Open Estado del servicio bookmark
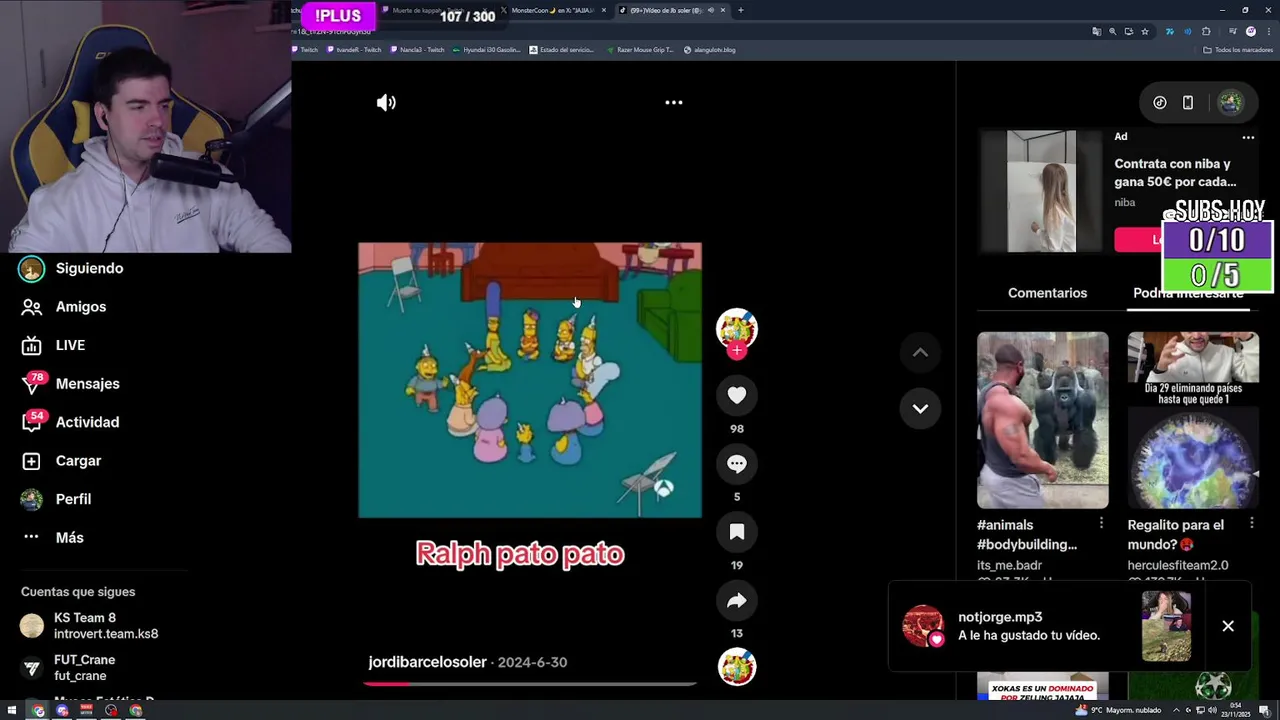The image size is (1280, 720). [x=562, y=49]
